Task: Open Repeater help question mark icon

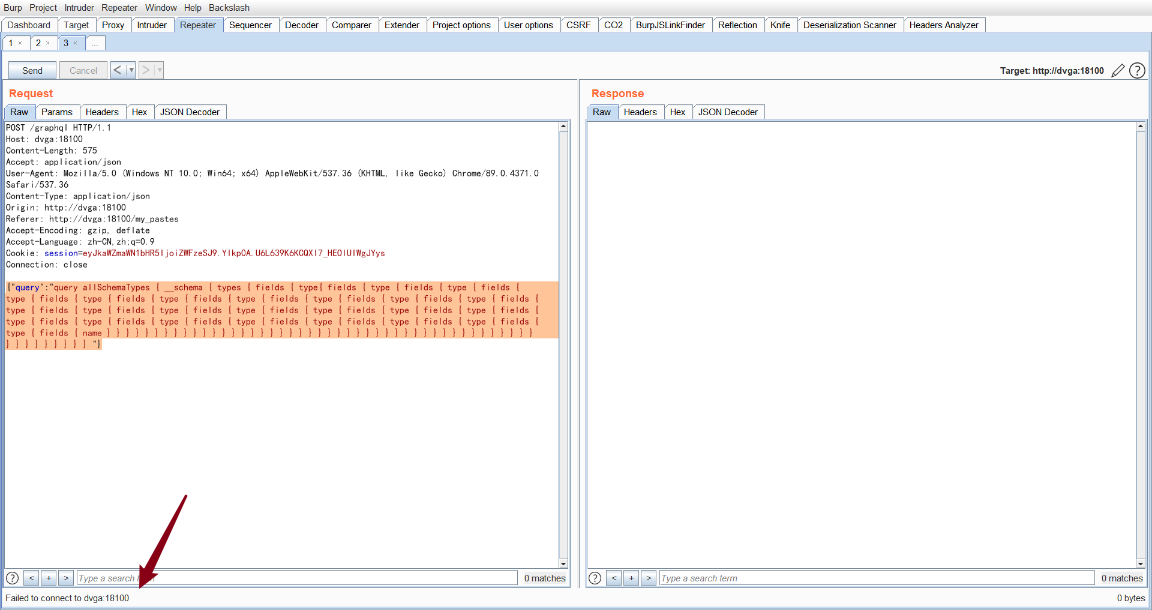Action: tap(1137, 71)
